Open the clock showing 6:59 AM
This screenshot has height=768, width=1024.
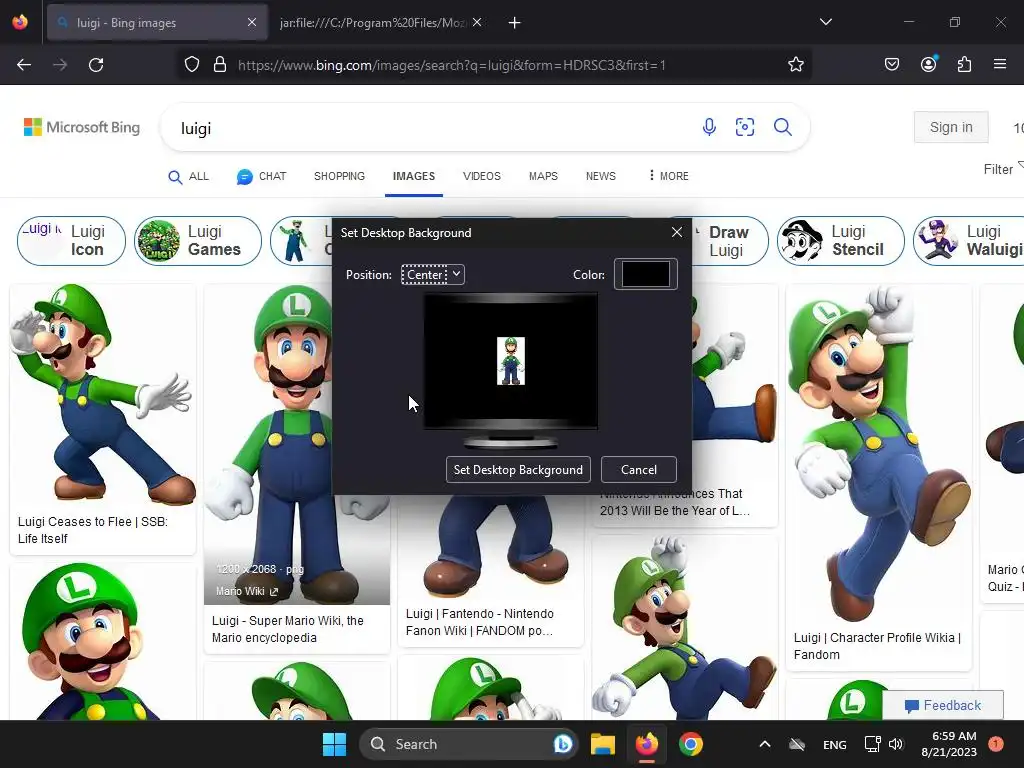(949, 744)
